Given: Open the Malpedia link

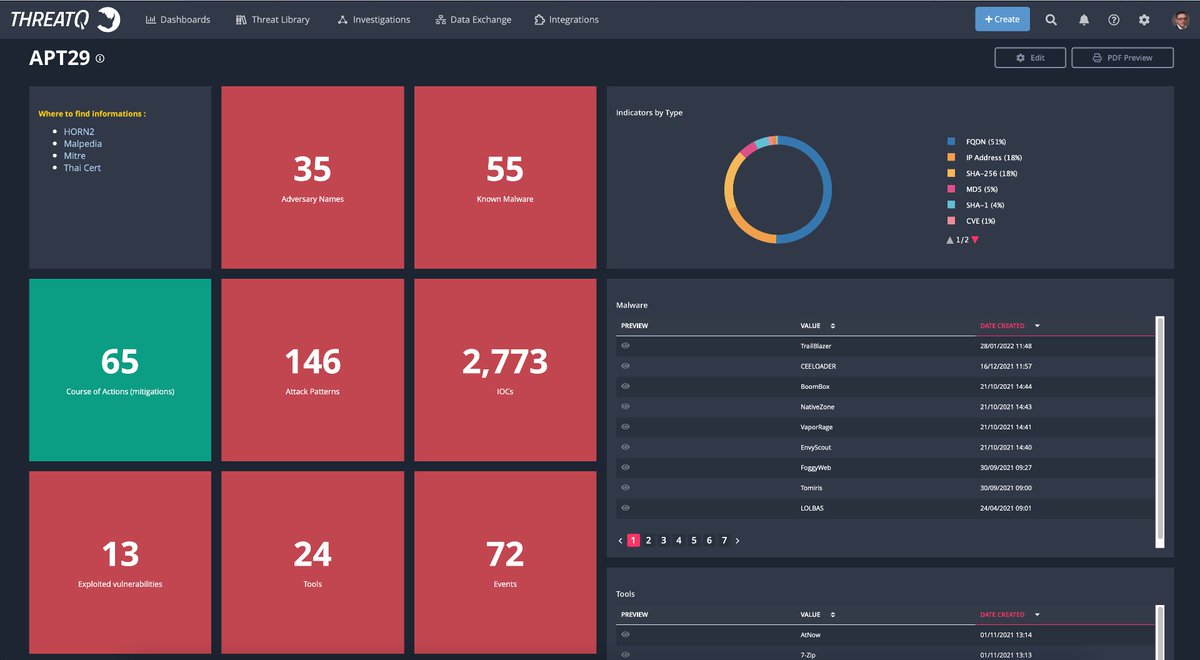Looking at the screenshot, I should click(x=83, y=144).
